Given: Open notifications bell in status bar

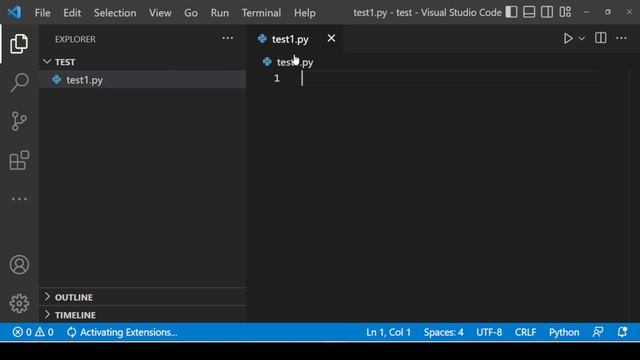Looking at the screenshot, I should coord(622,332).
